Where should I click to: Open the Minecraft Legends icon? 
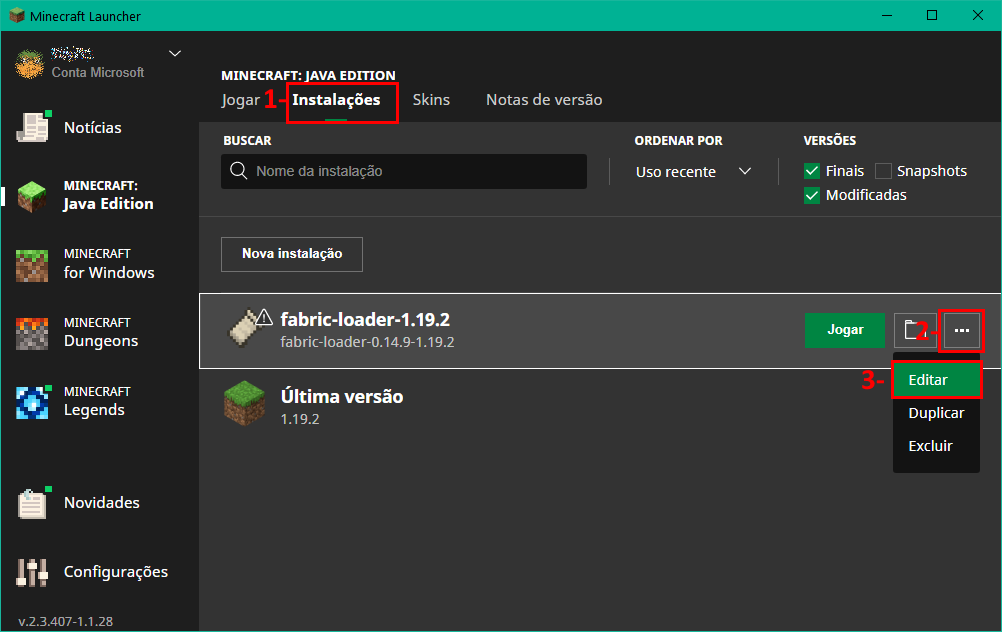[32, 403]
